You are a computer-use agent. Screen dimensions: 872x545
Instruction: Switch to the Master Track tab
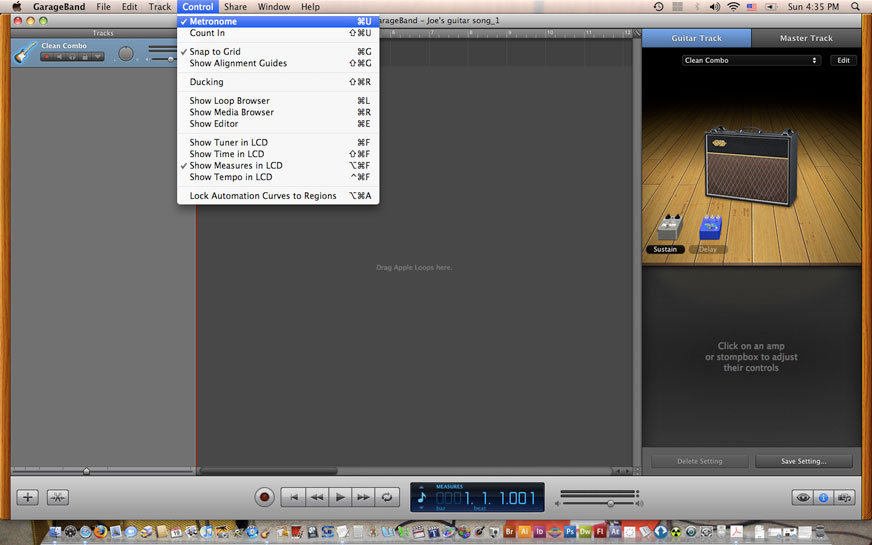(806, 38)
